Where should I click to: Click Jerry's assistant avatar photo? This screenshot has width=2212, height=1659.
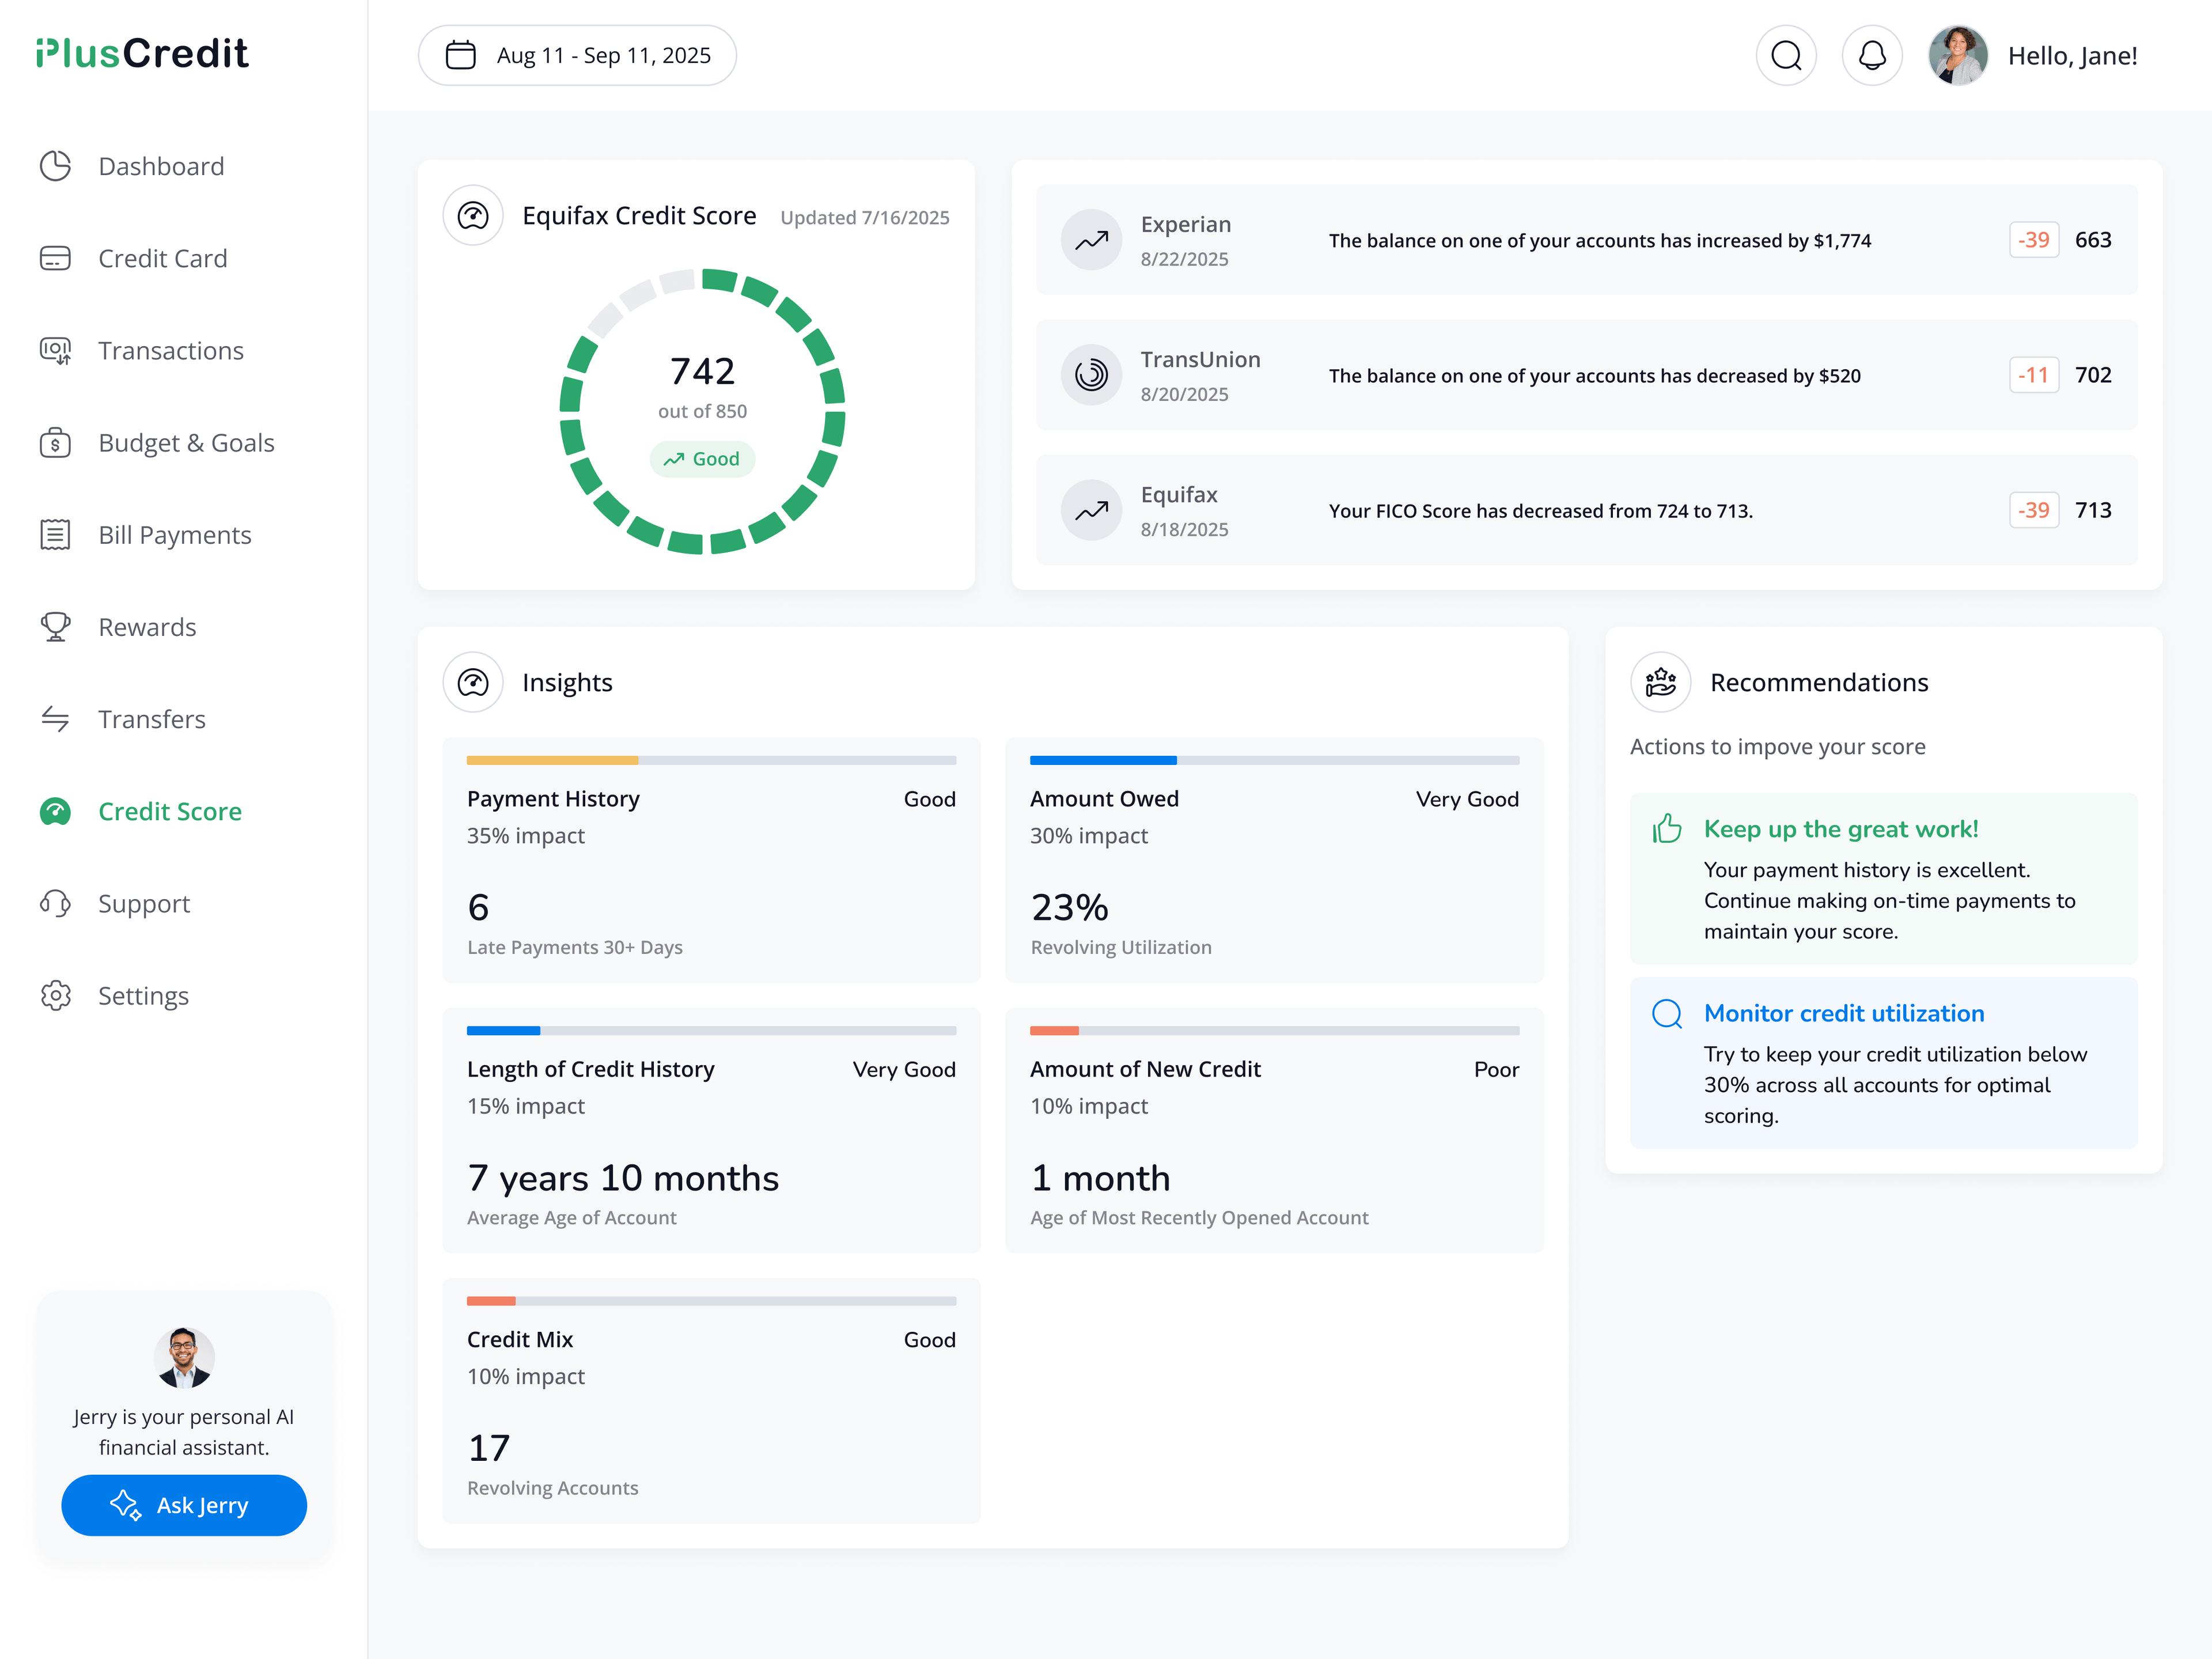184,1358
